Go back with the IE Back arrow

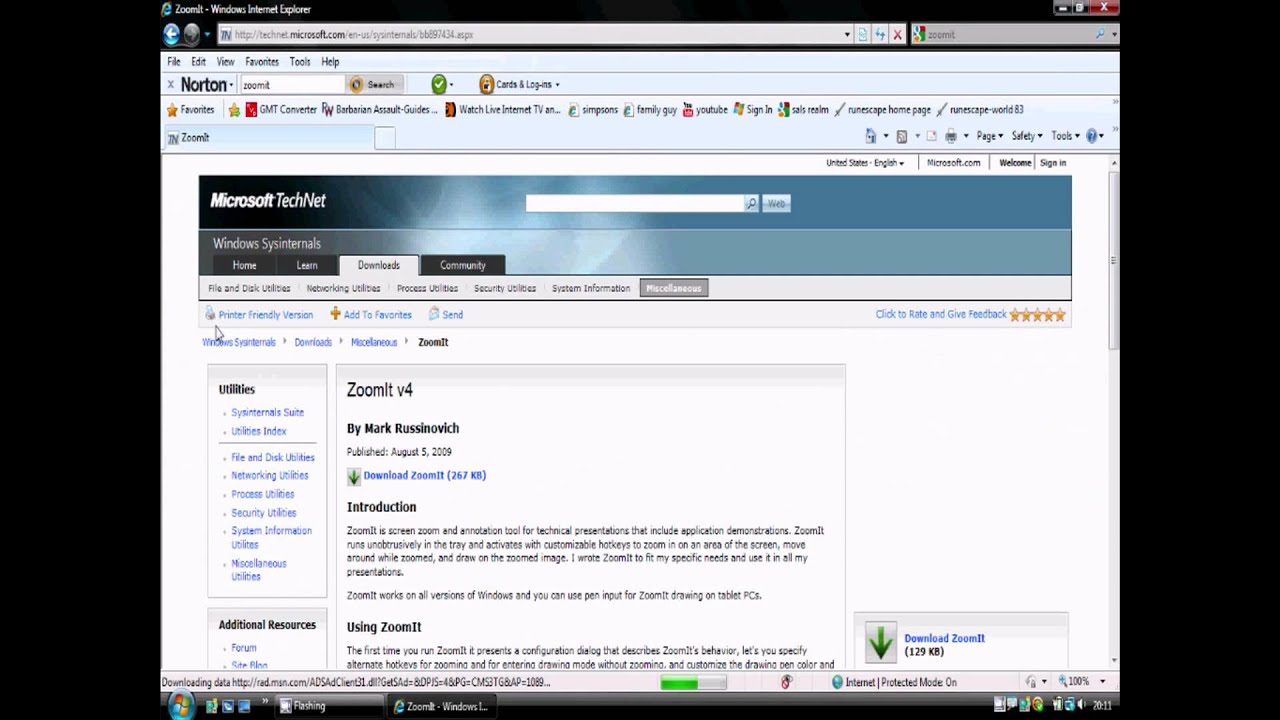pos(171,34)
